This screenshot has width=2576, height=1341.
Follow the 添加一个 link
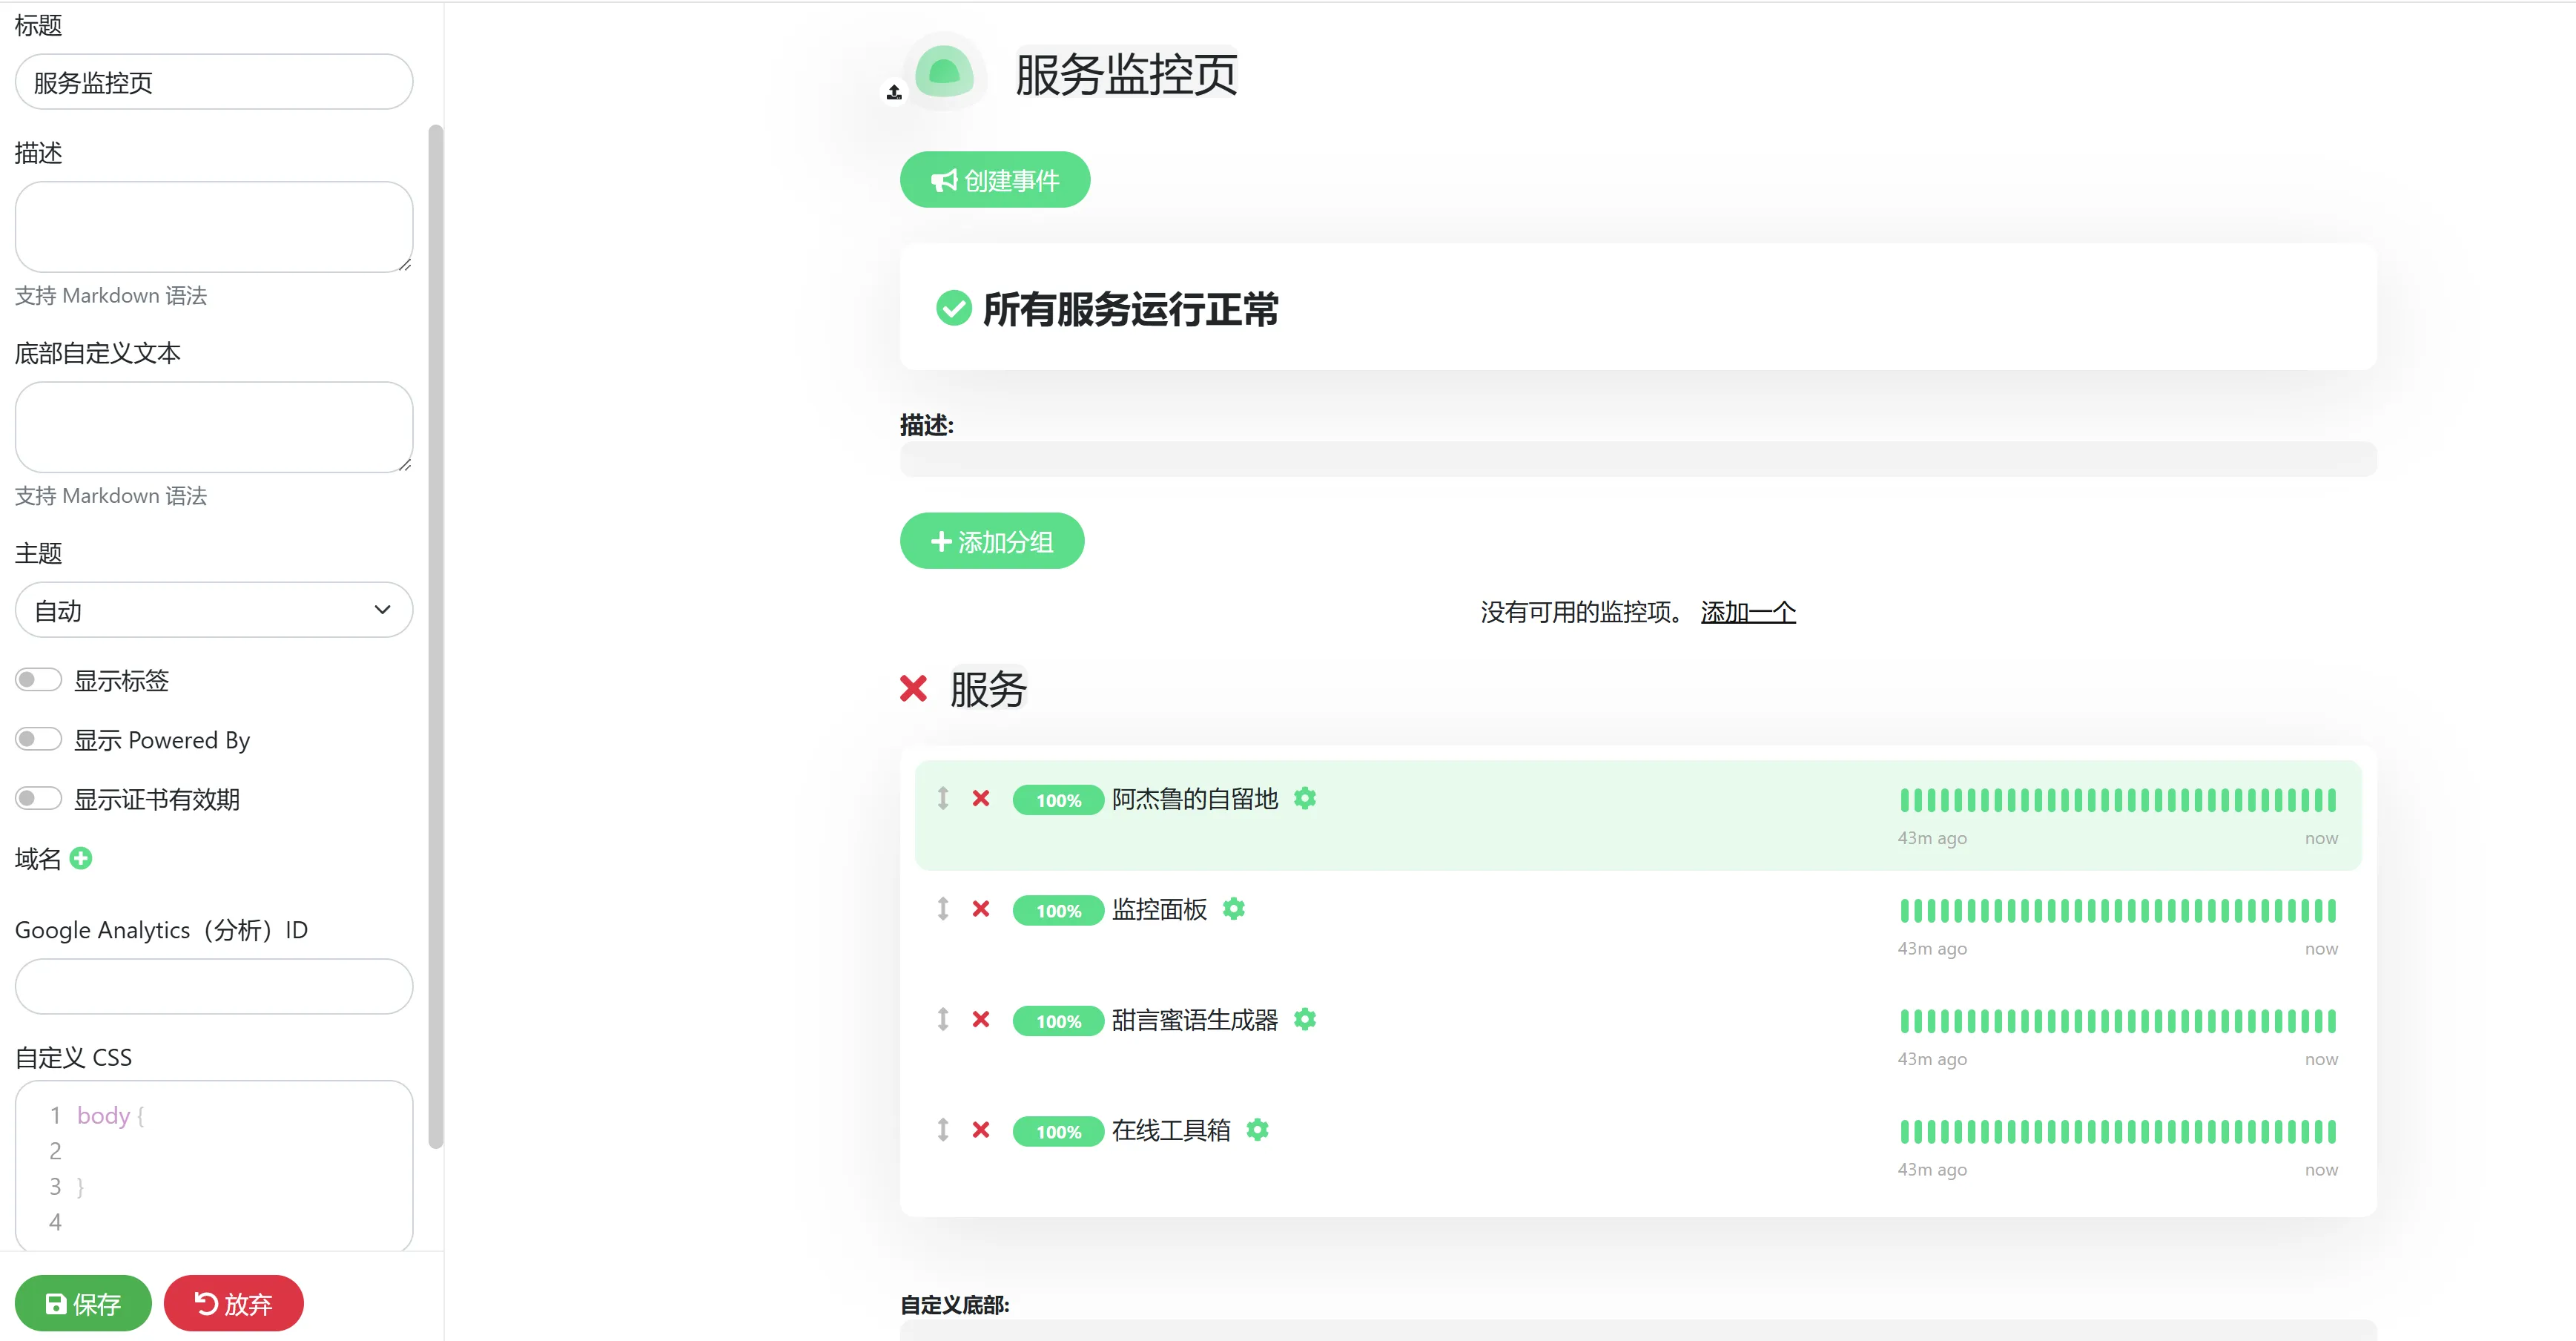[x=1747, y=611]
